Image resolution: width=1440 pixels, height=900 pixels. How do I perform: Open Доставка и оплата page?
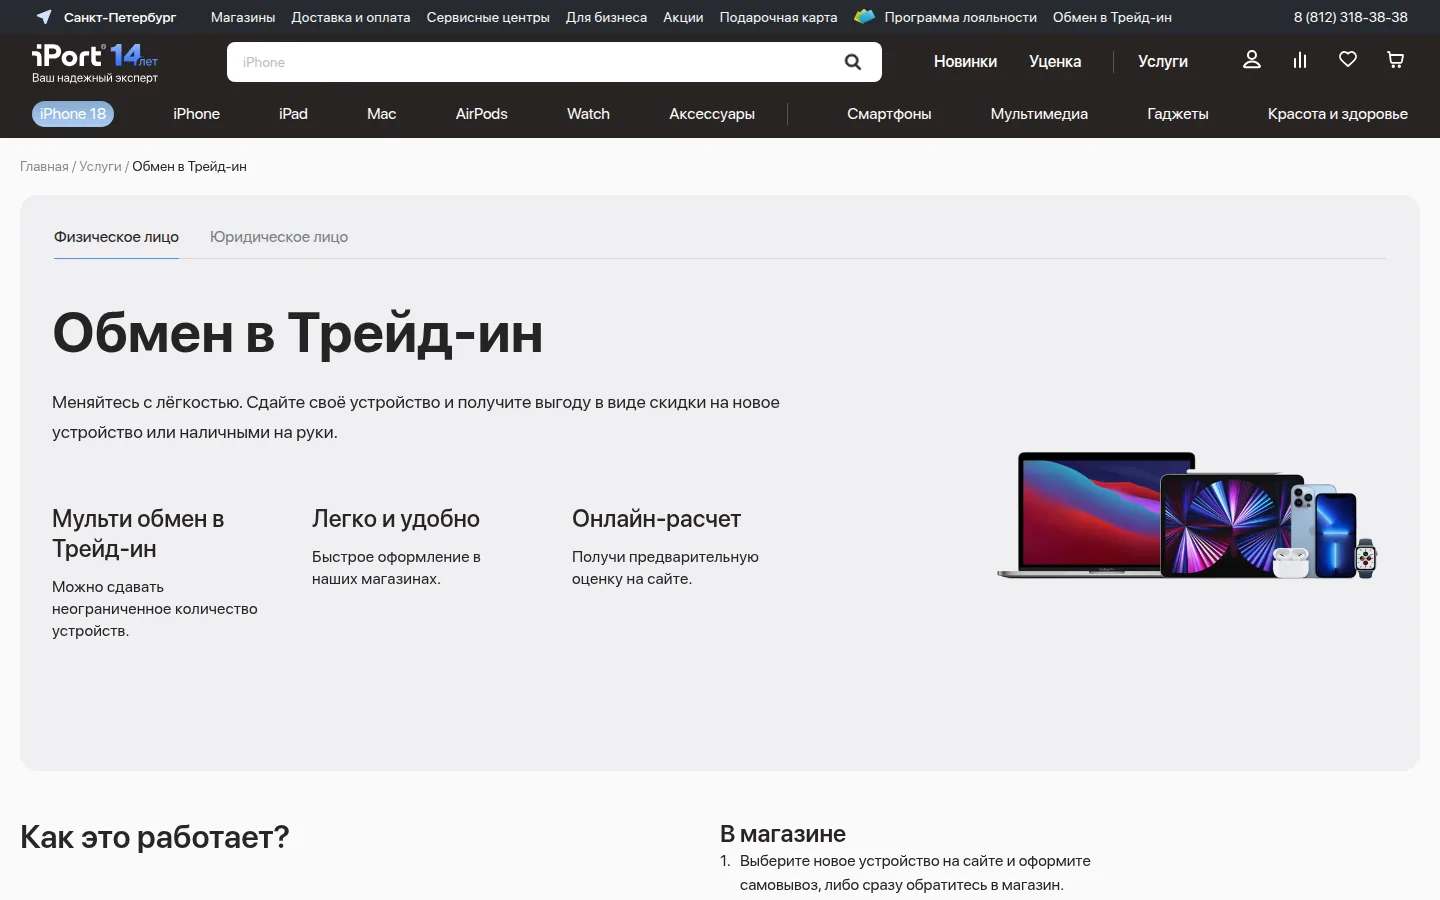351,17
